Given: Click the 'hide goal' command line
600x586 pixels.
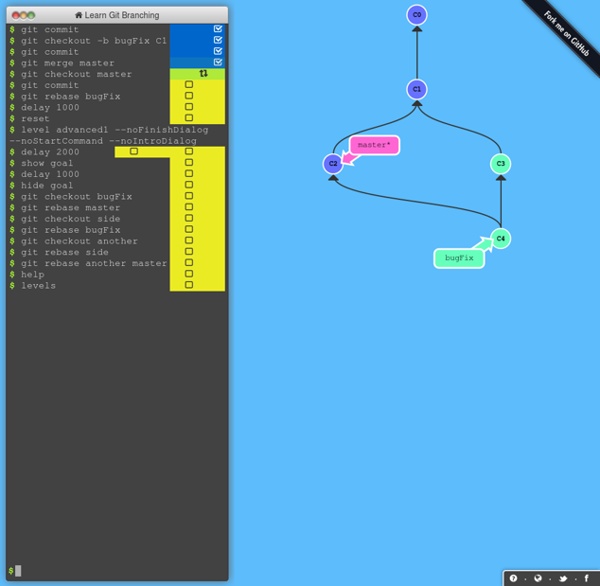Looking at the screenshot, I should (x=47, y=185).
